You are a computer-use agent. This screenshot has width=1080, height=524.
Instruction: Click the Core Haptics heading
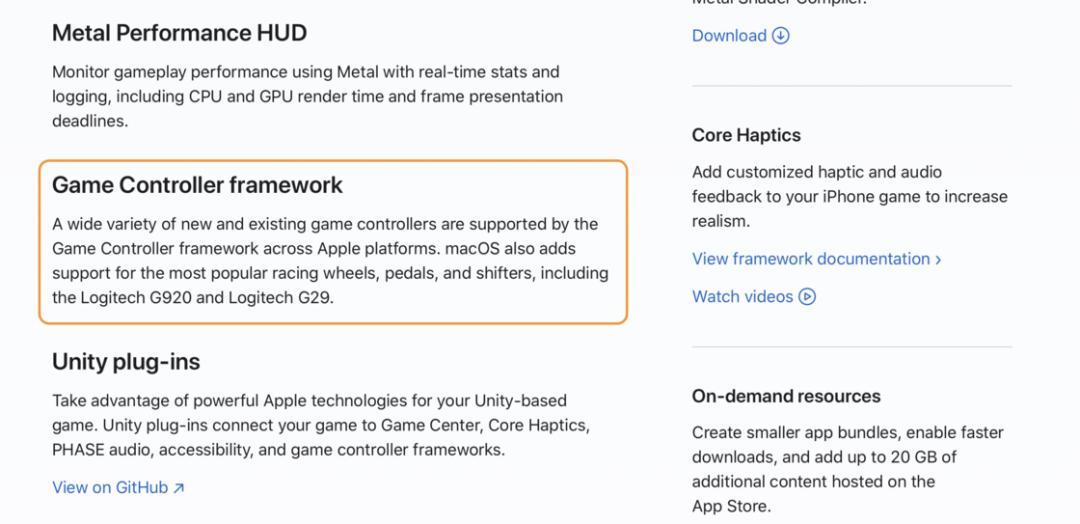pos(746,135)
